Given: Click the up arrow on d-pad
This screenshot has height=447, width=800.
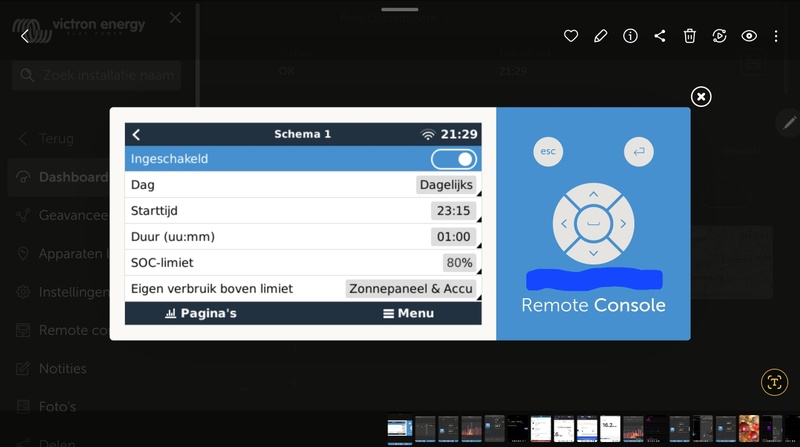Looking at the screenshot, I should coord(593,194).
